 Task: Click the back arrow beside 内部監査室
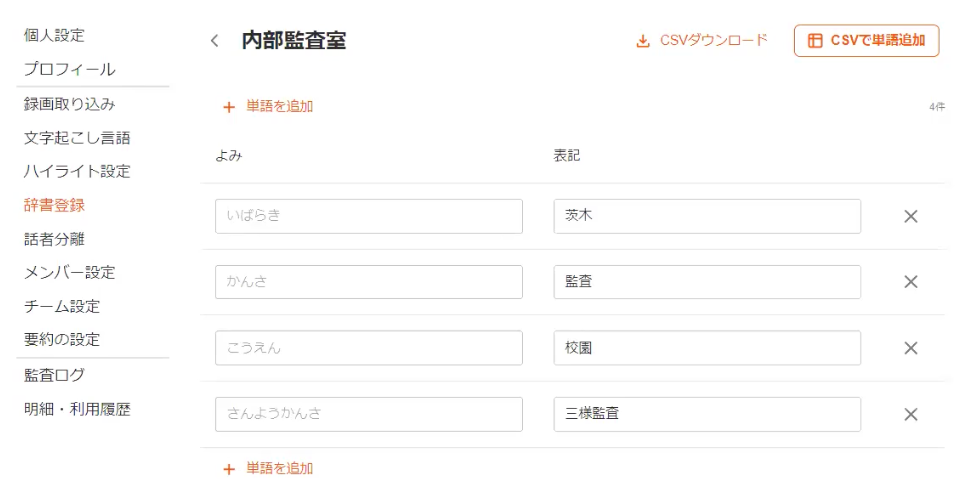point(214,41)
